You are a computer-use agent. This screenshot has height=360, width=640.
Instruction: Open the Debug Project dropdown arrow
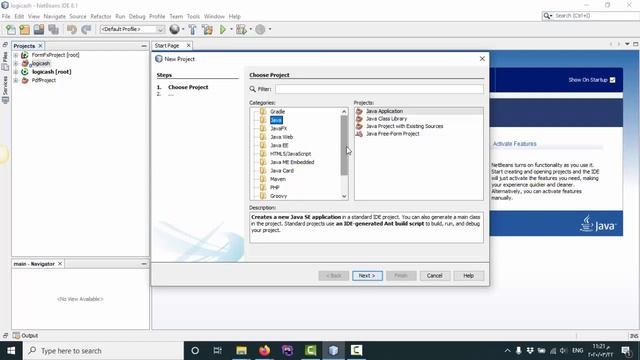250,29
